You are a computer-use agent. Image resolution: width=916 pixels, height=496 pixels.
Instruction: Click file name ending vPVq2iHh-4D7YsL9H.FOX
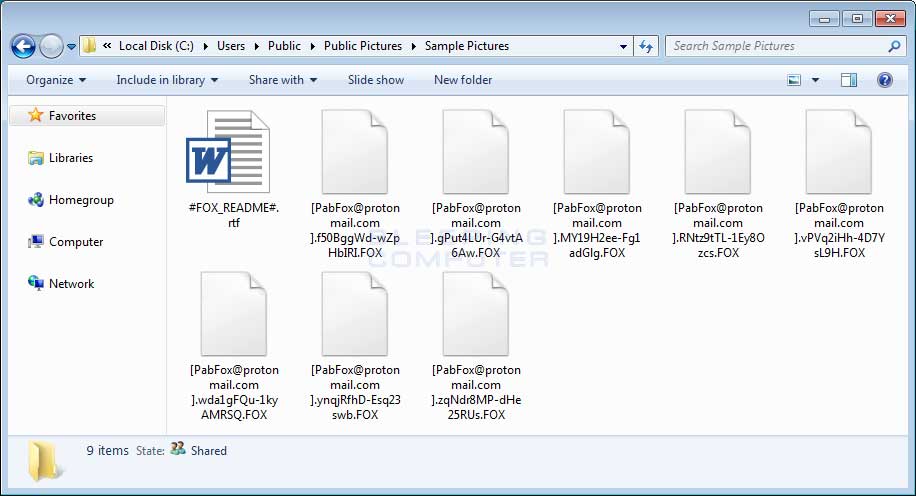[839, 230]
